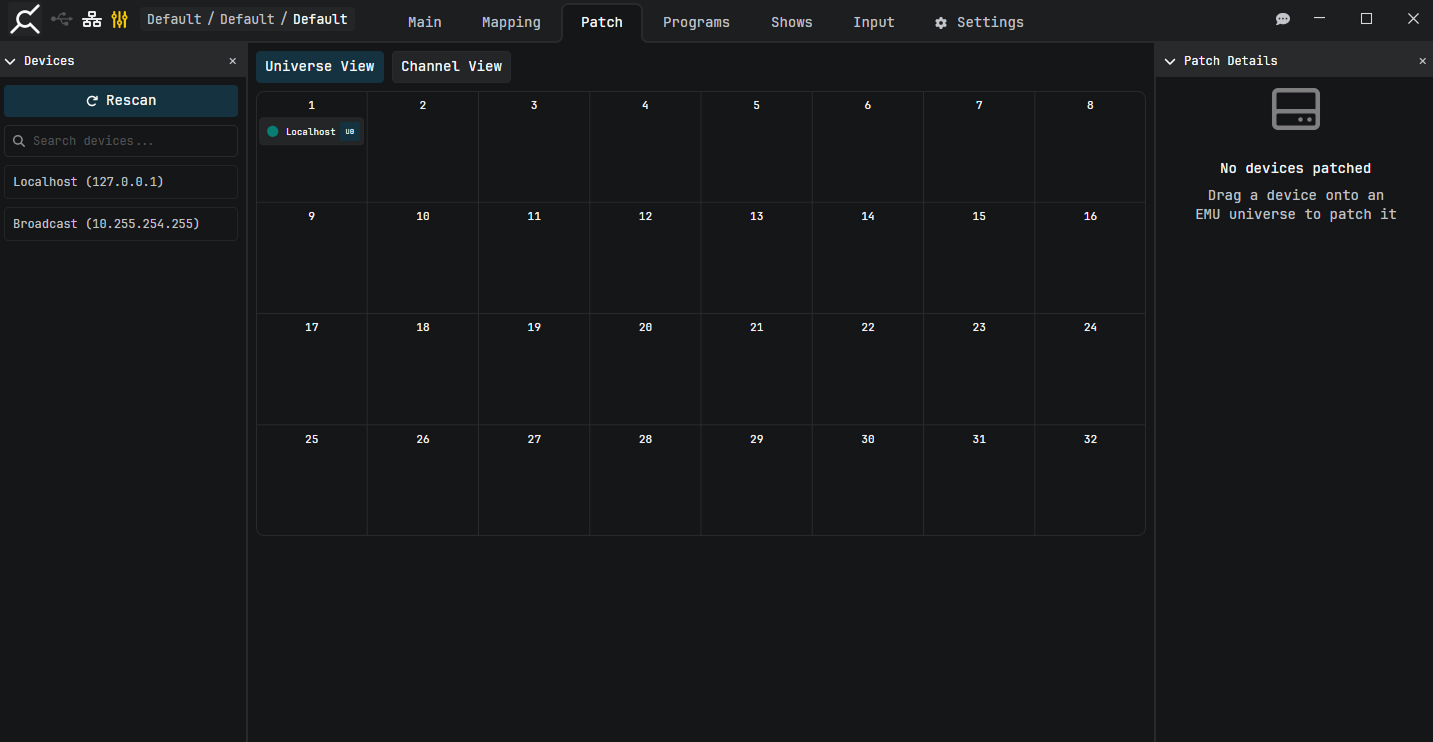Click the network status icon
This screenshot has height=742, width=1433.
tap(92, 20)
